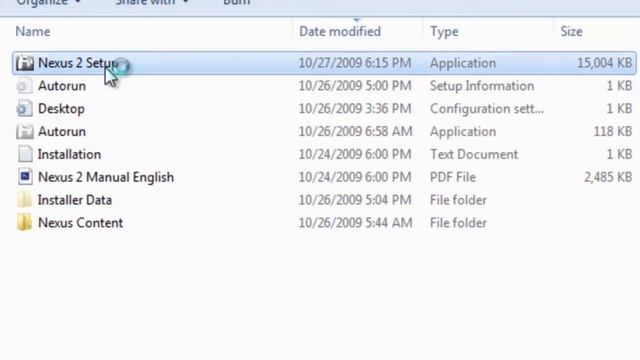
Task: Click the Installer Data folder icon
Action: (24, 200)
